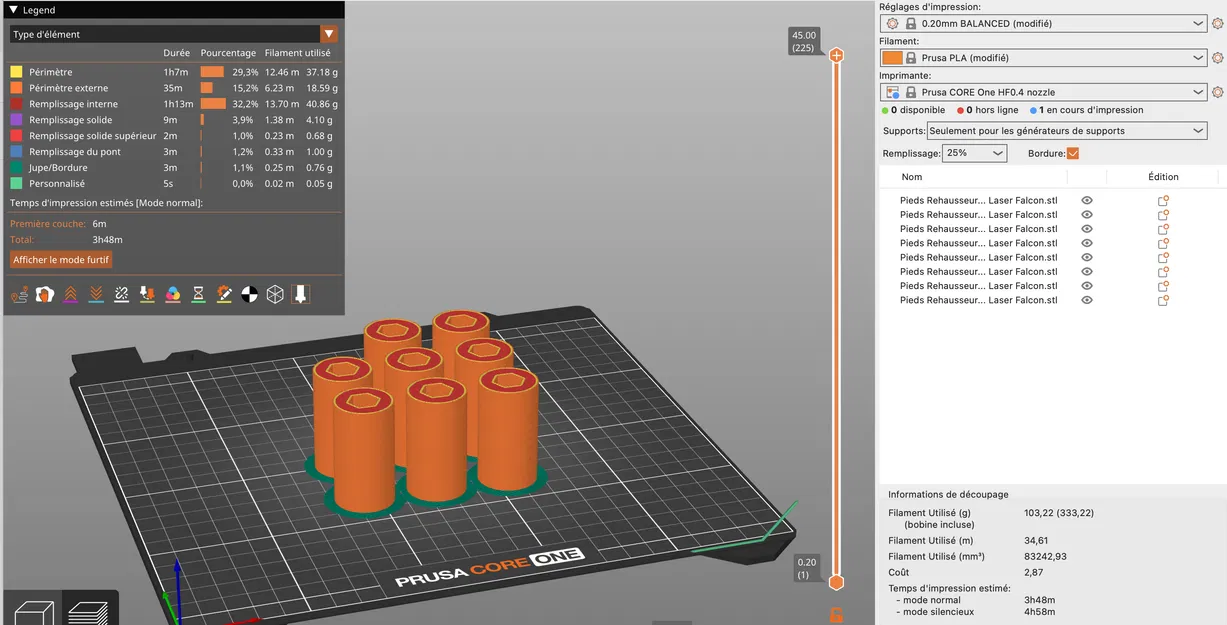The height and width of the screenshot is (625, 1227).
Task: Click edit icon of last Pieds Rehausseur object
Action: (x=1163, y=300)
